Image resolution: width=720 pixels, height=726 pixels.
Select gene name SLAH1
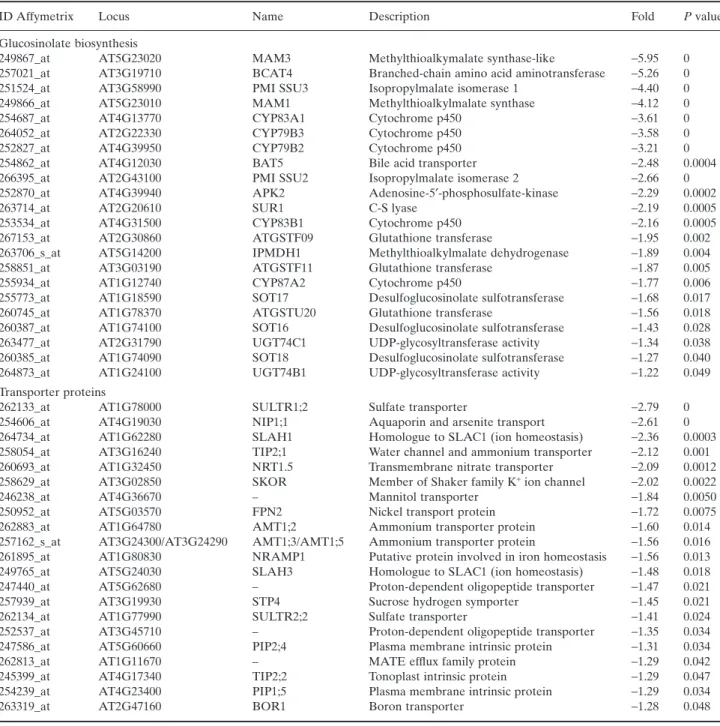coord(272,437)
